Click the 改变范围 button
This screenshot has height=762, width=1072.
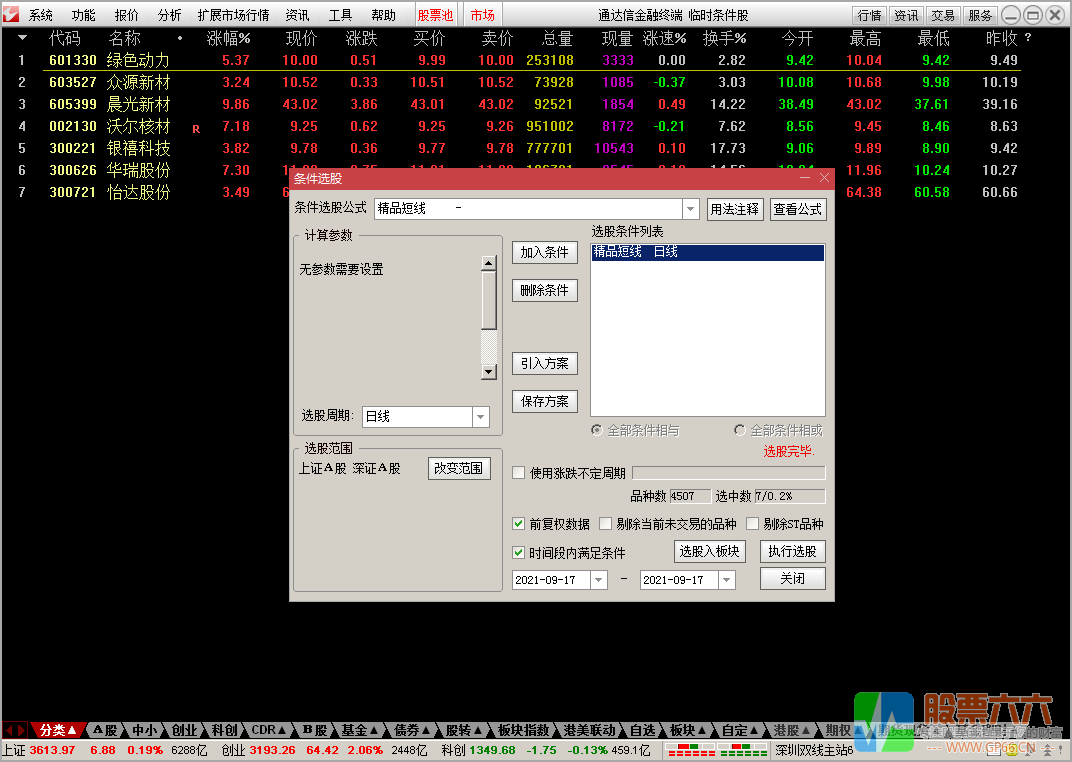click(459, 468)
